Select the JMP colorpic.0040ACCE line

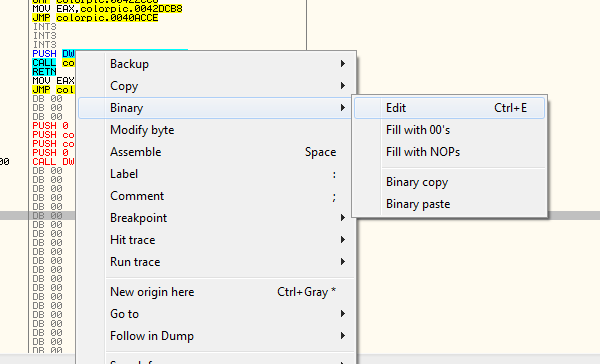pyautogui.click(x=95, y=18)
